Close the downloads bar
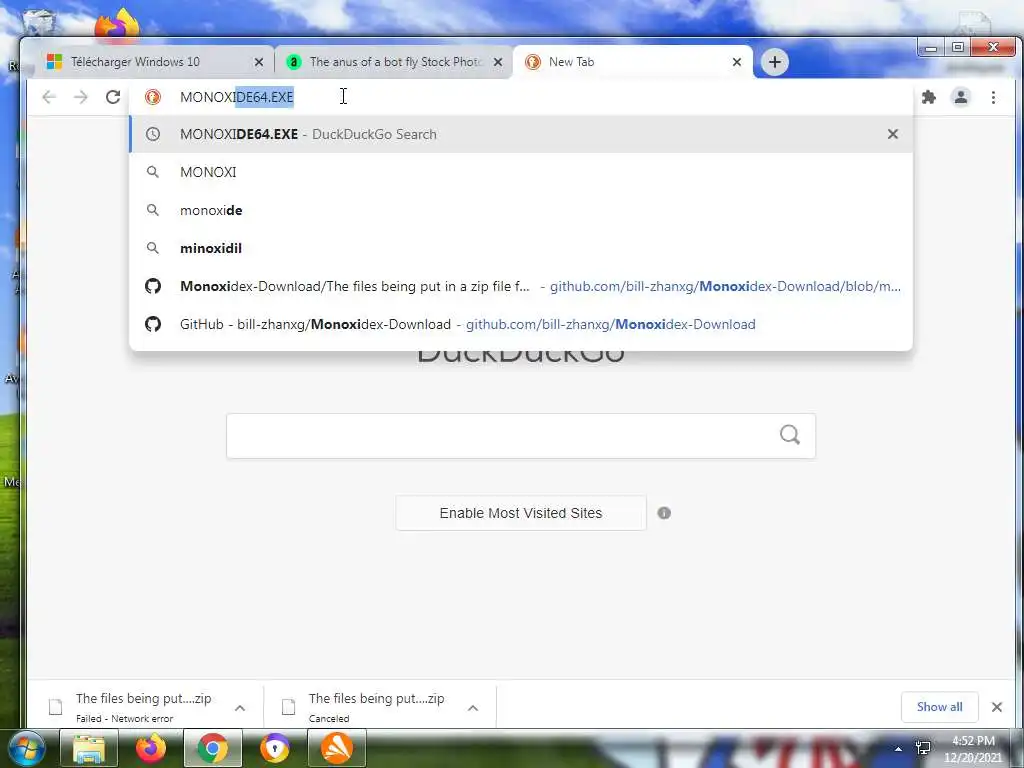The width and height of the screenshot is (1024, 768). 997,707
